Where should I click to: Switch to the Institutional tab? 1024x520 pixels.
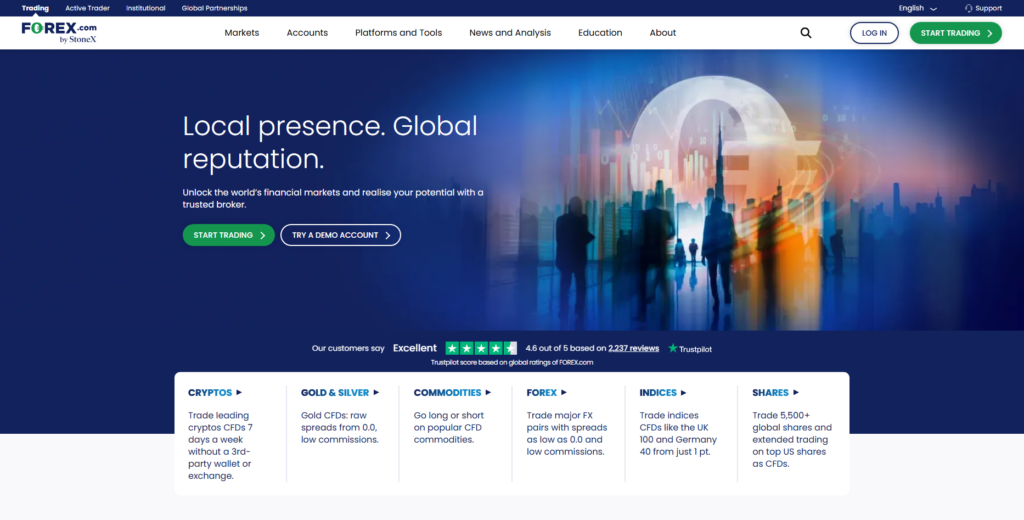[x=146, y=8]
